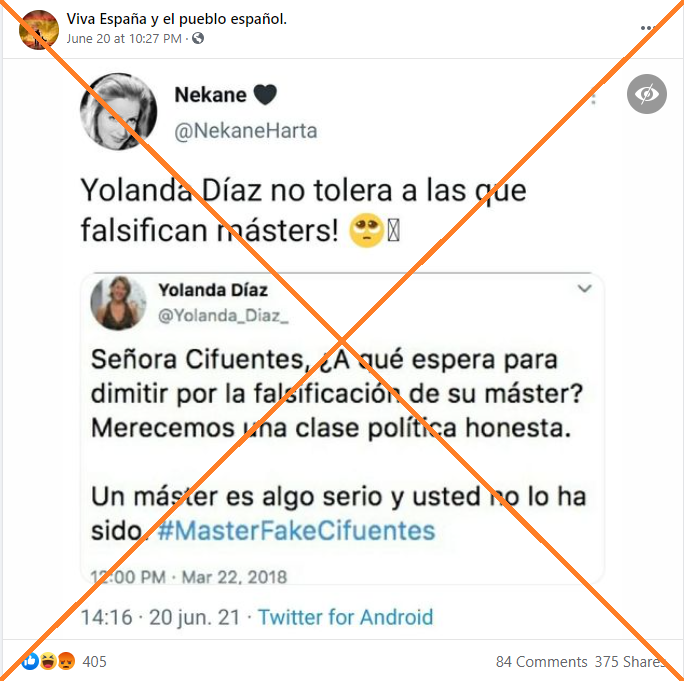Click the Like reaction icon
Viewport: 684px width, 681px height.
coord(30,661)
